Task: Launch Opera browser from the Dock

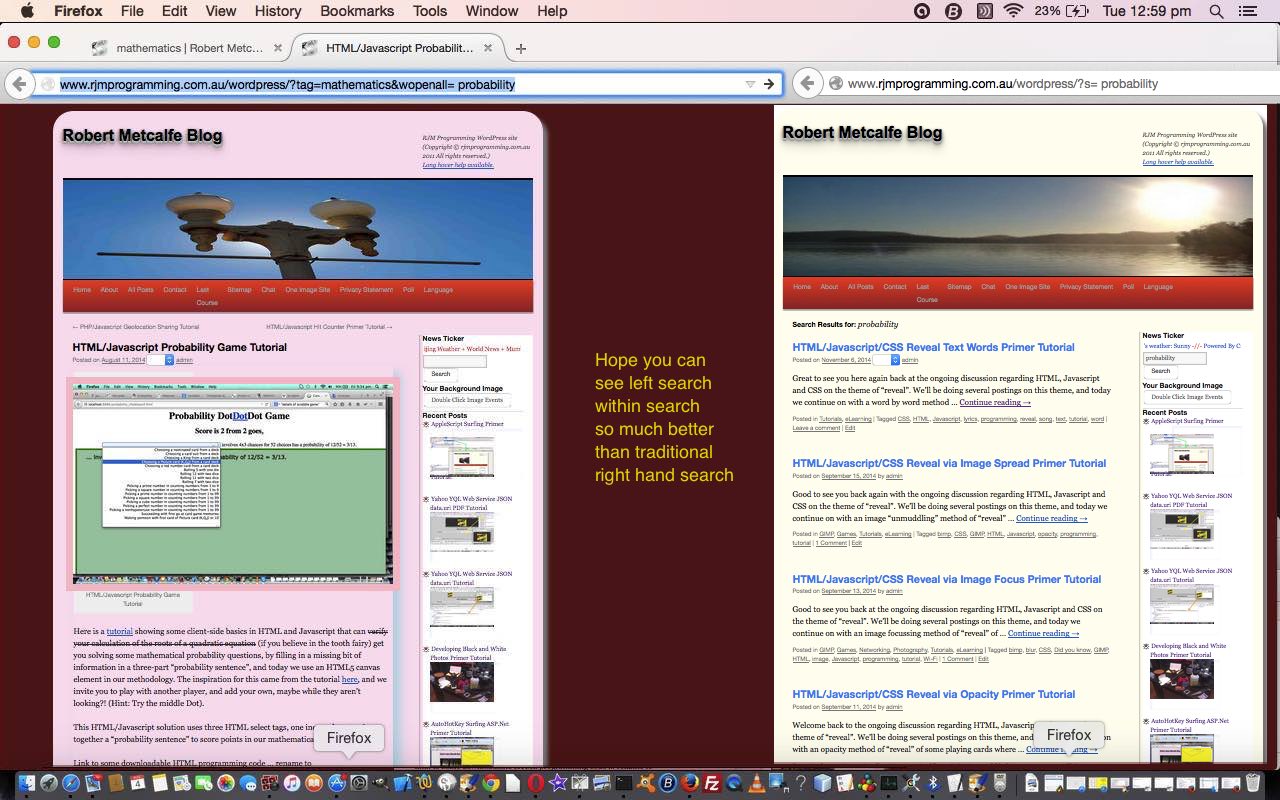Action: (535, 783)
